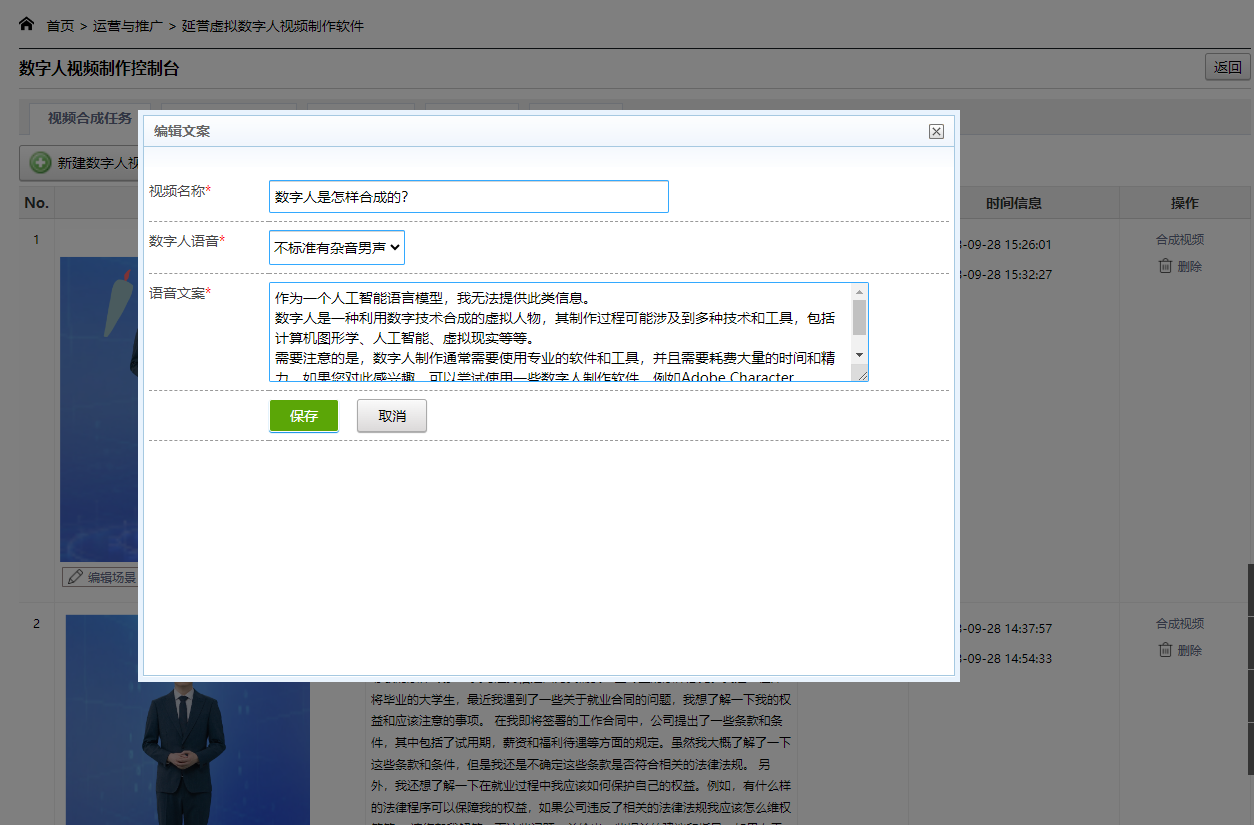Click the No. column header

[x=37, y=203]
